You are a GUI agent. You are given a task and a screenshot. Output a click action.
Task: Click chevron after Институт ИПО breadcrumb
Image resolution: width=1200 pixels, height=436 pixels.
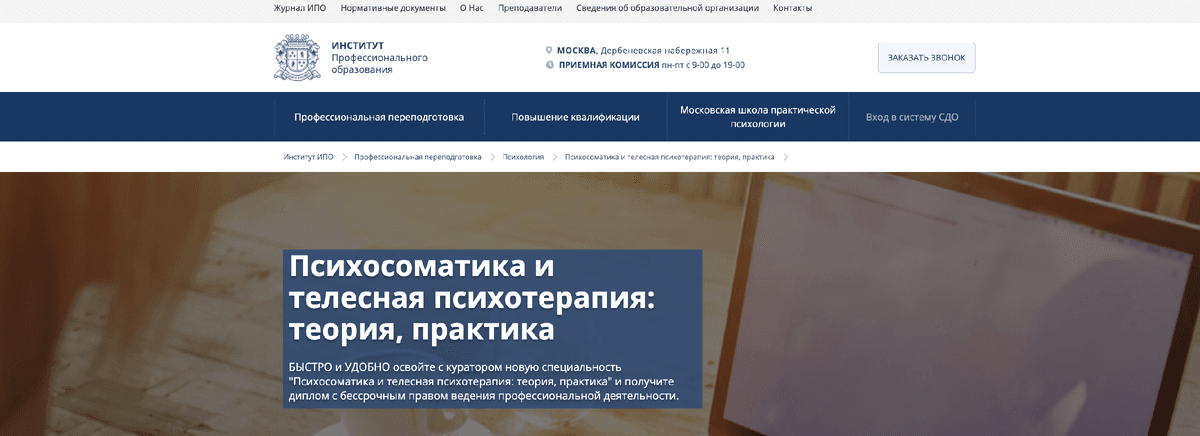click(x=343, y=157)
